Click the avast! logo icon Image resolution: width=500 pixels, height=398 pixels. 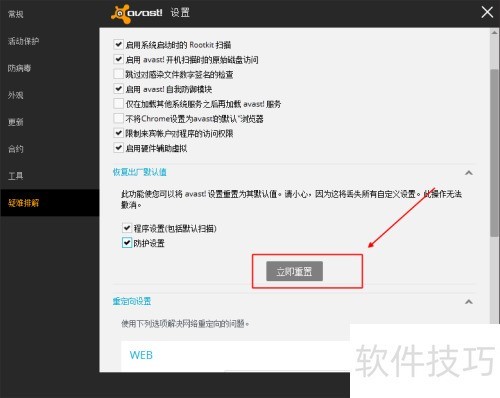pos(121,14)
